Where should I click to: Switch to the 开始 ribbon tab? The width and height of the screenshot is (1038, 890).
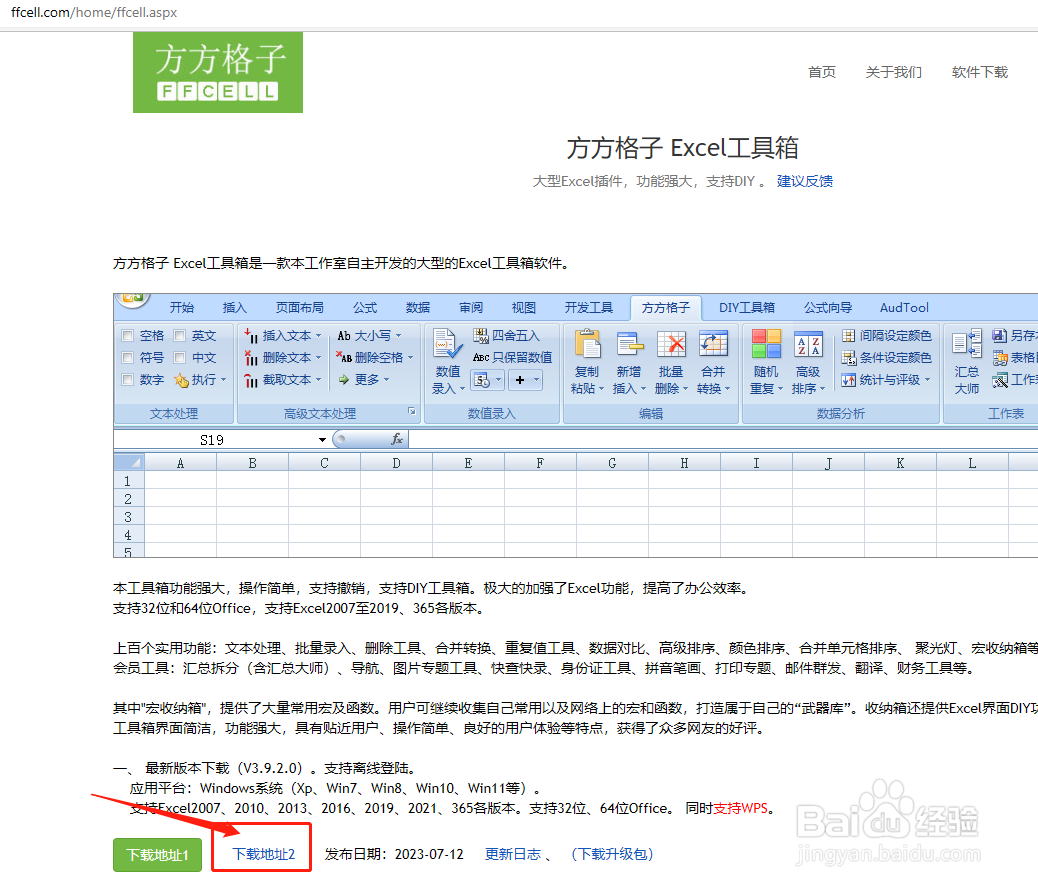pyautogui.click(x=182, y=308)
